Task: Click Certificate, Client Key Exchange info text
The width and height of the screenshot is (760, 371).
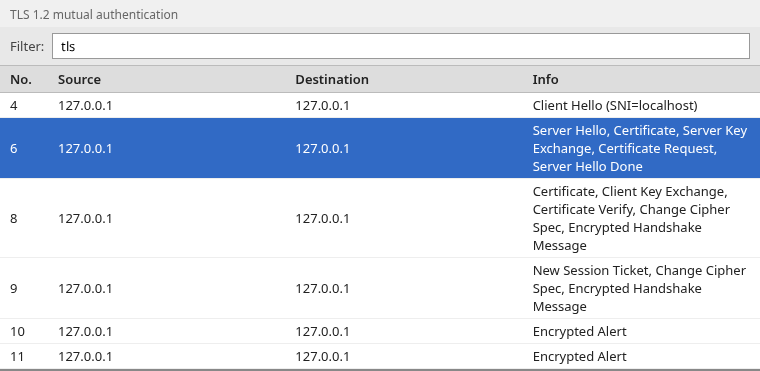Action: point(631,218)
